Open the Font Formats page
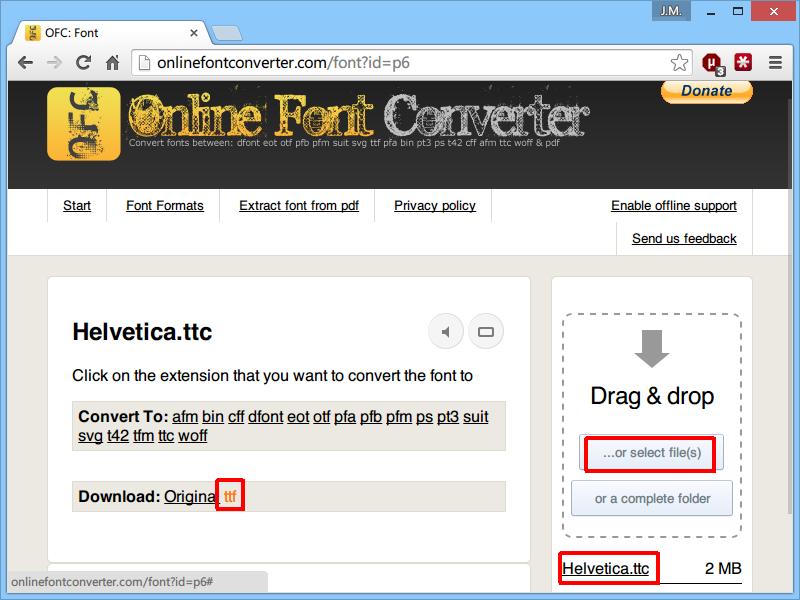Image resolution: width=800 pixels, height=600 pixels. 165,206
